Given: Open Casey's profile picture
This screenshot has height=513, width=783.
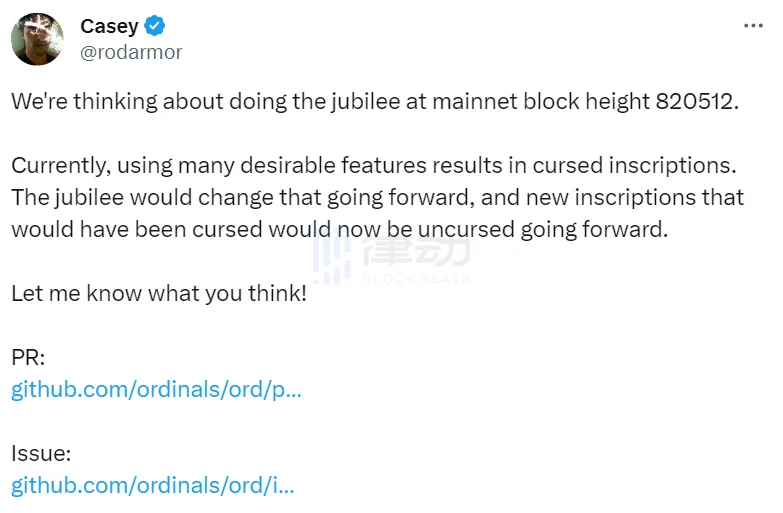Looking at the screenshot, I should point(37,39).
